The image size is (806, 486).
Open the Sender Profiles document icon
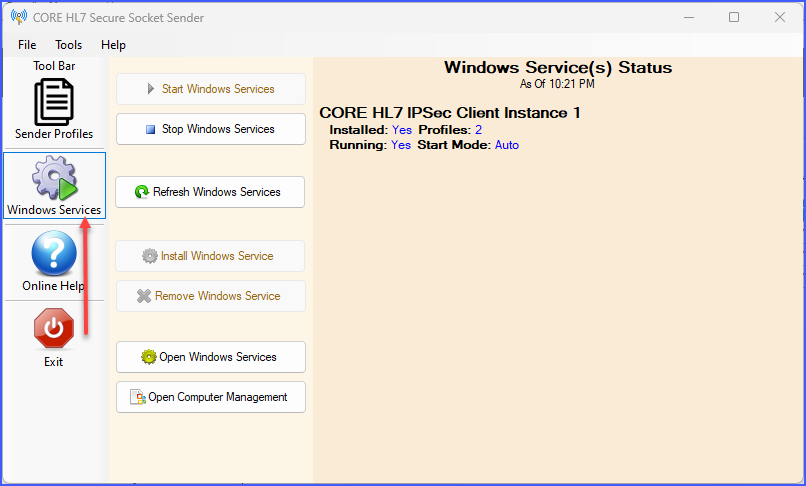pyautogui.click(x=54, y=102)
